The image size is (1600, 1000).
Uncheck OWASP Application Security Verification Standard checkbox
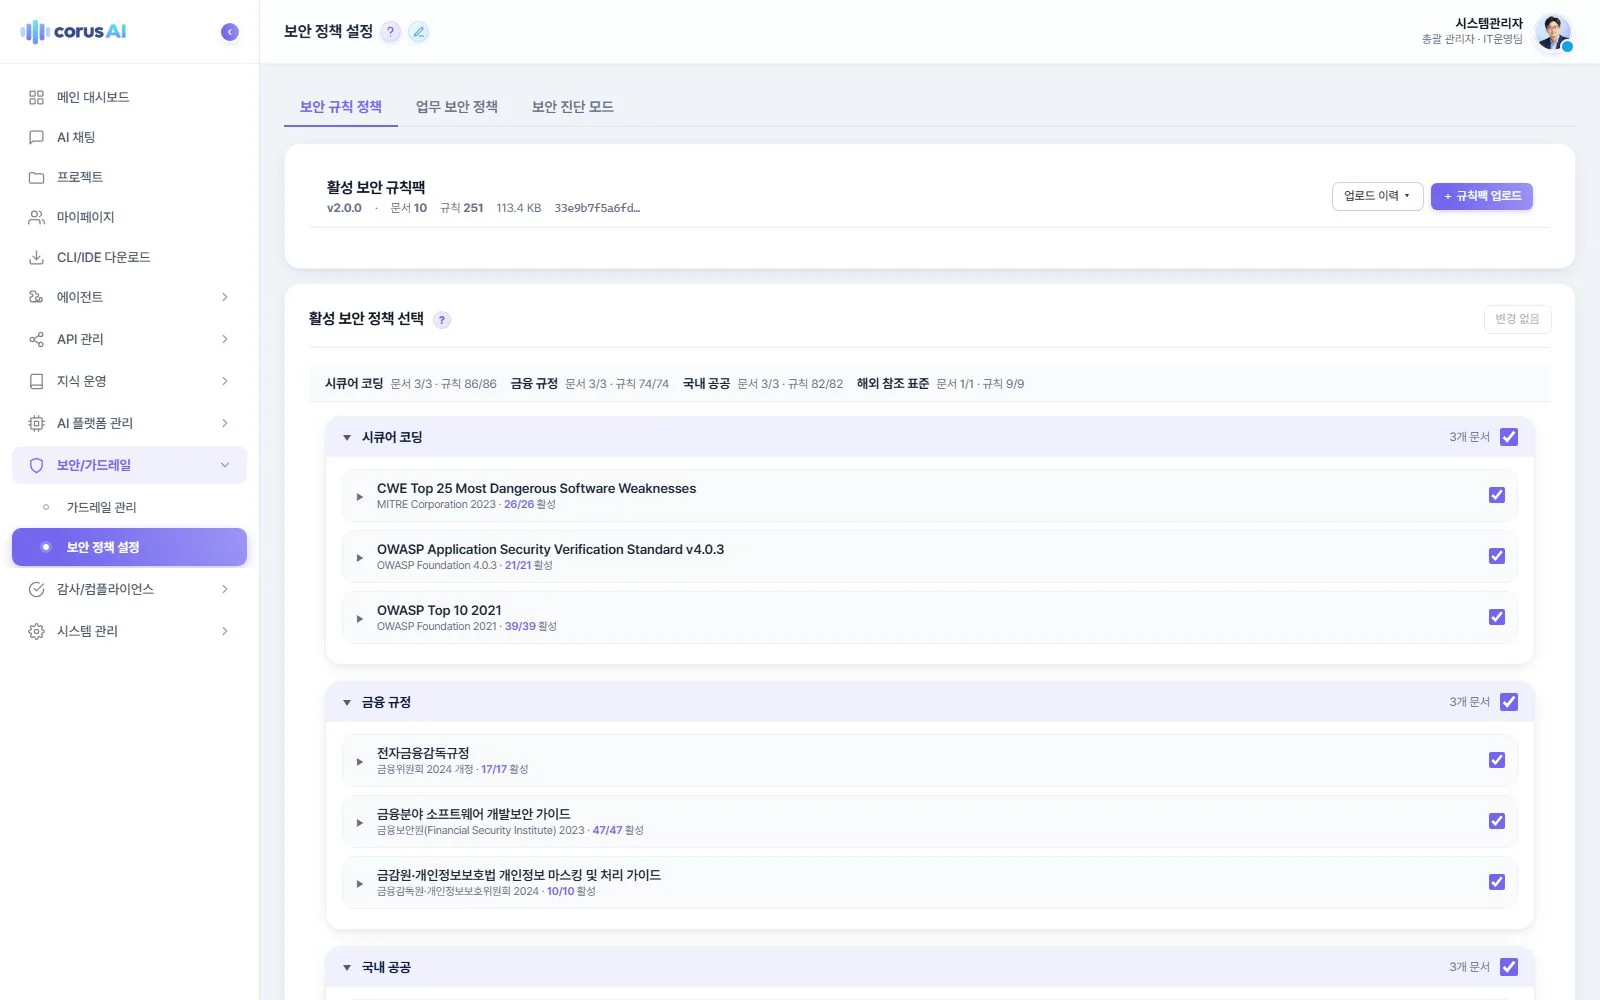coord(1497,556)
